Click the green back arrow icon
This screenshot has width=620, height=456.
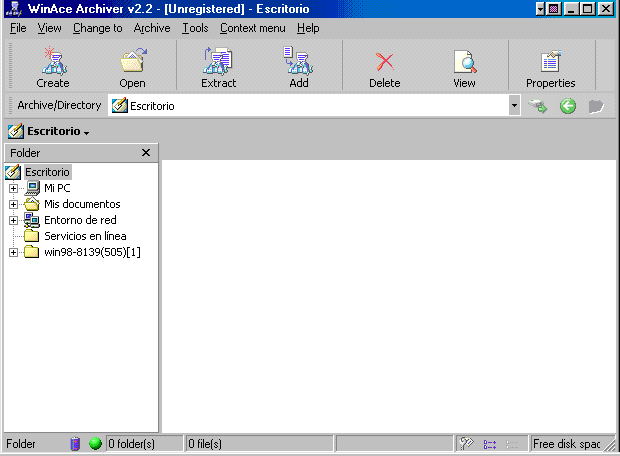coord(568,106)
